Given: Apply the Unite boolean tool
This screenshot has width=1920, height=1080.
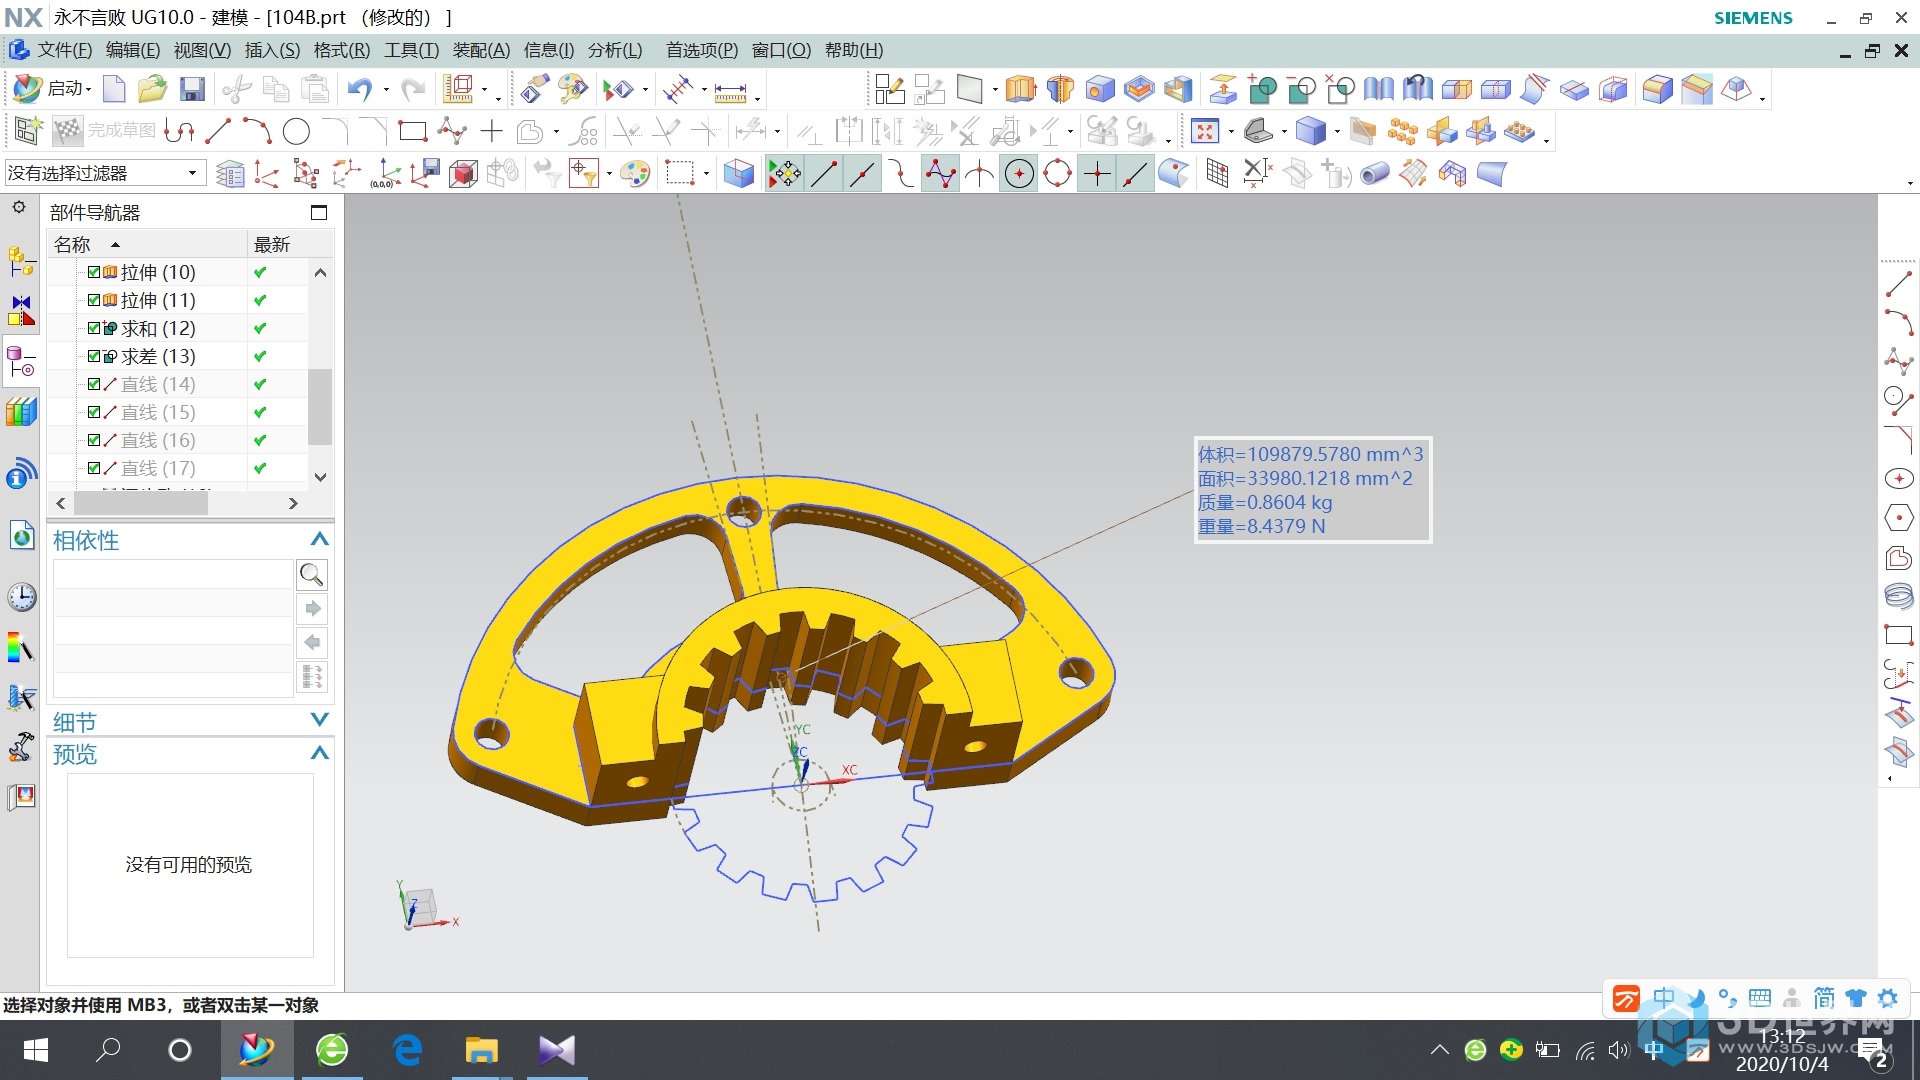Looking at the screenshot, I should [1262, 90].
